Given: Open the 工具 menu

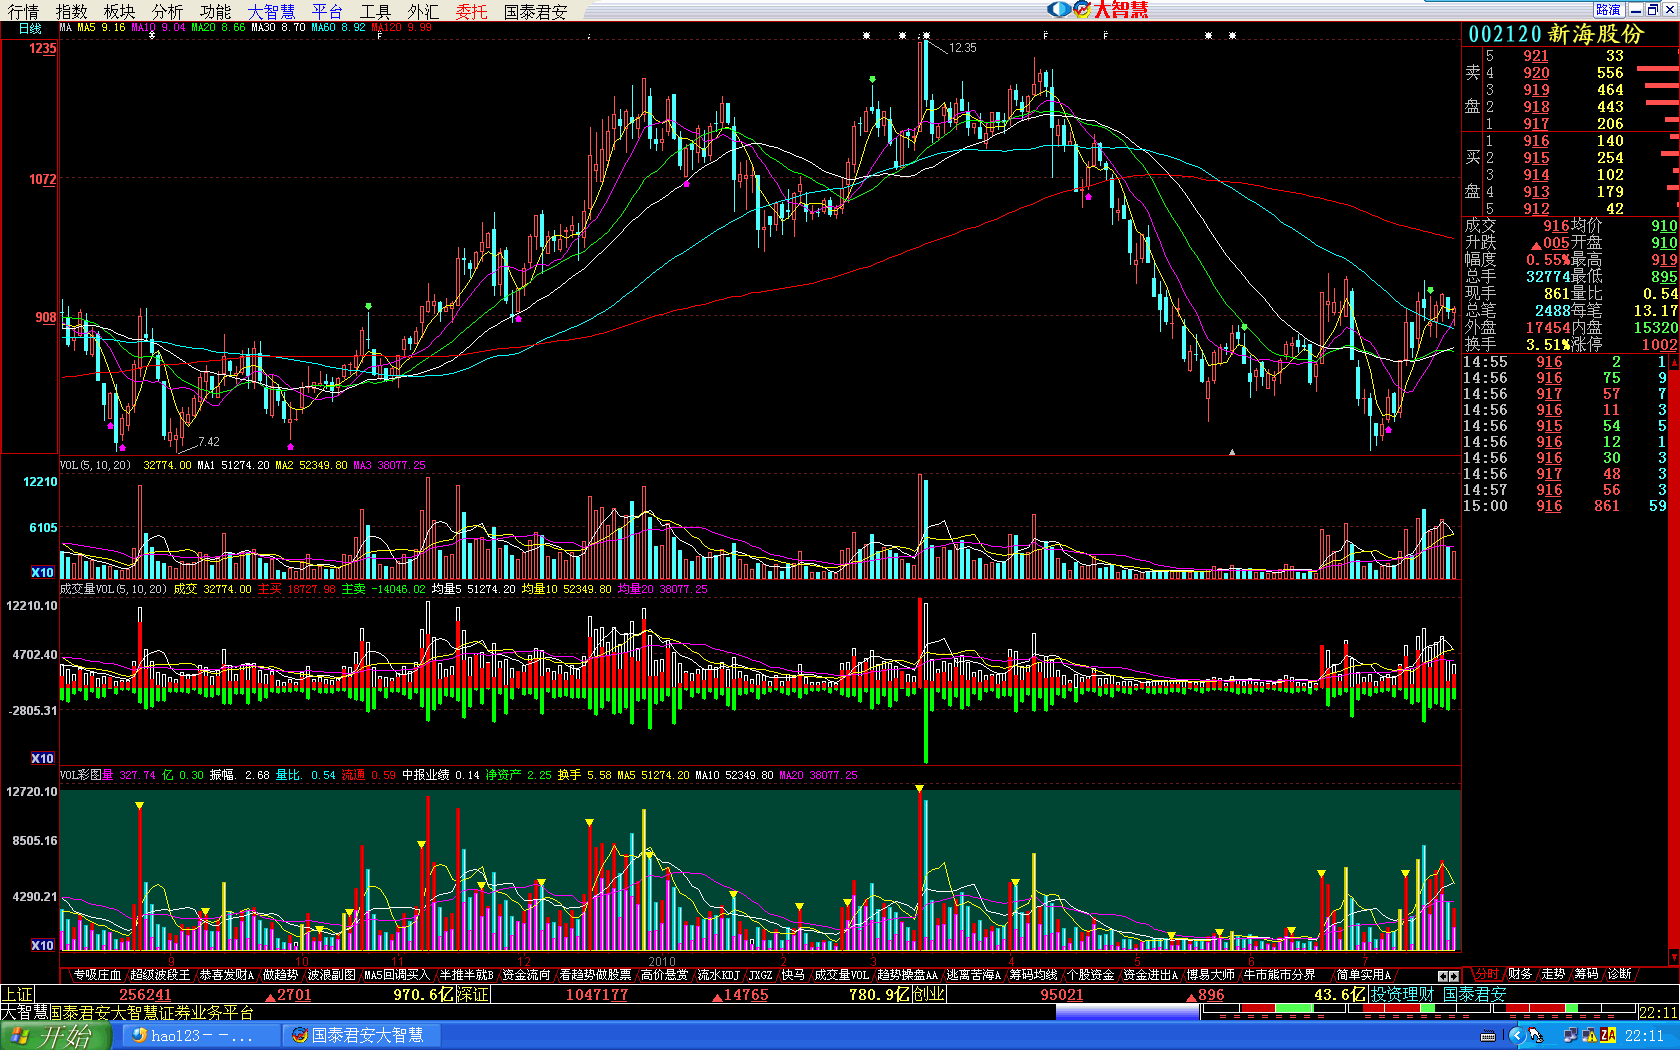Looking at the screenshot, I should tap(375, 11).
